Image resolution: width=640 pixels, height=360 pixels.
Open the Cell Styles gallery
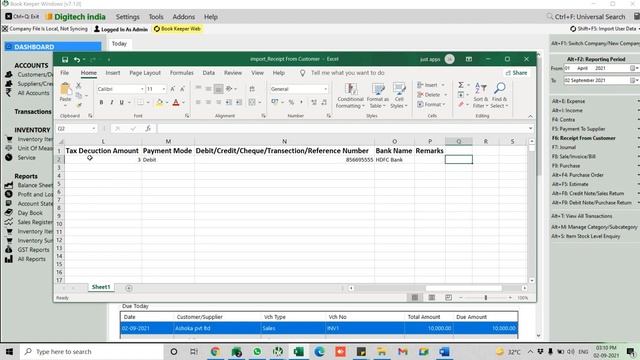pyautogui.click(x=399, y=96)
